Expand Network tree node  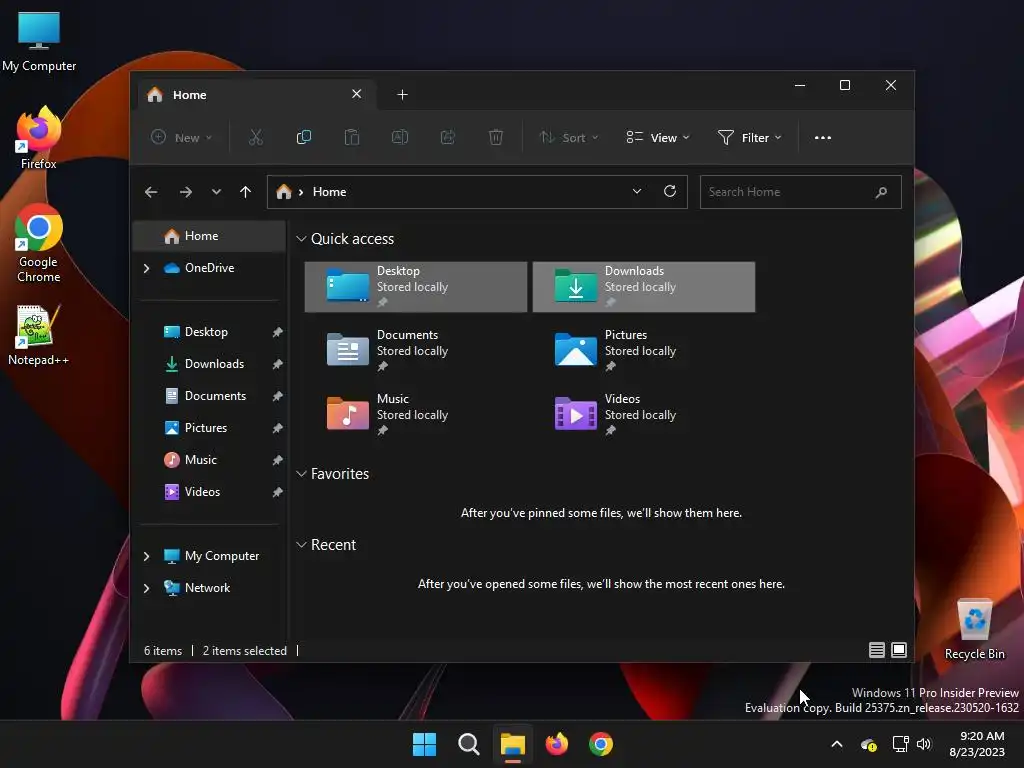point(146,588)
